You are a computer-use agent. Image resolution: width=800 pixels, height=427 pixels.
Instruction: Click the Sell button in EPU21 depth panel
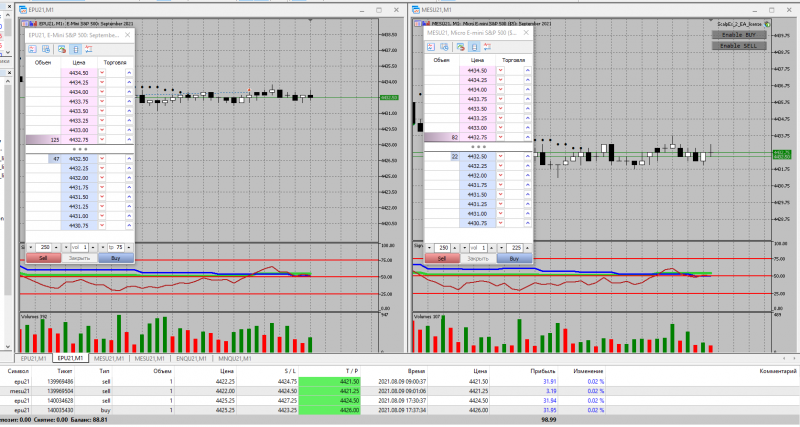point(43,258)
